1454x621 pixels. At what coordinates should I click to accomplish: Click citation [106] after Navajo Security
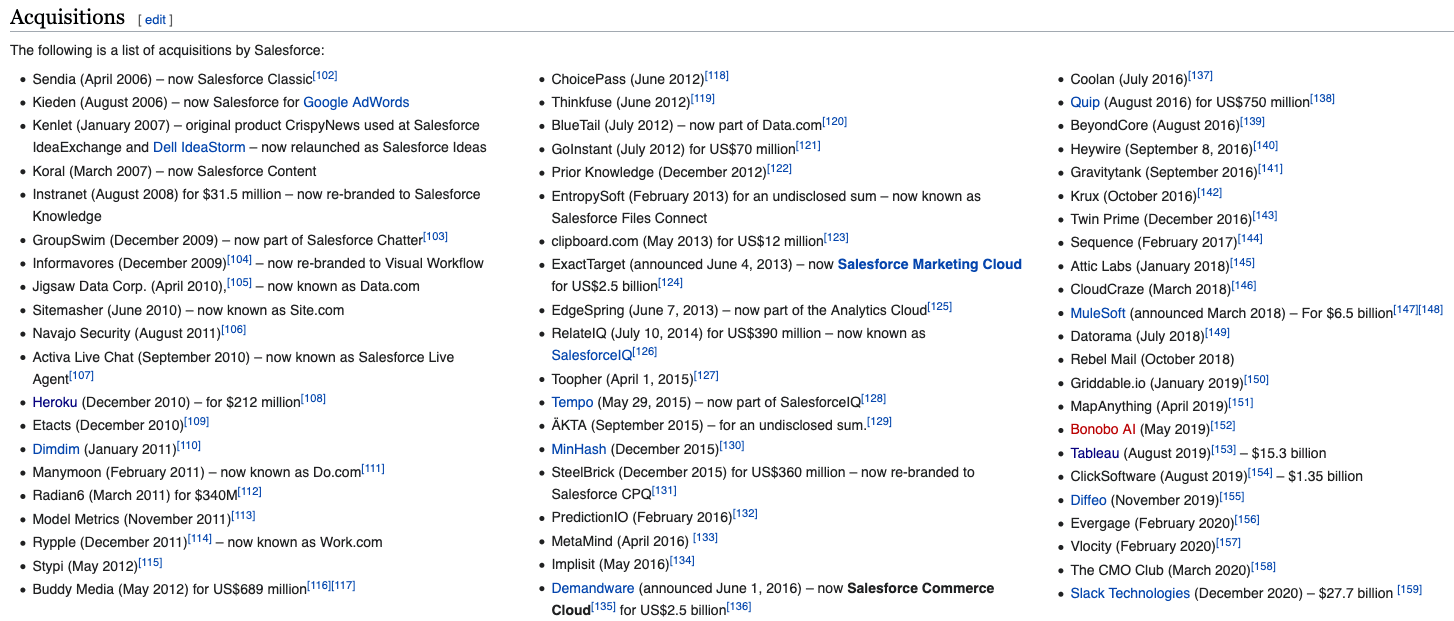(x=233, y=329)
